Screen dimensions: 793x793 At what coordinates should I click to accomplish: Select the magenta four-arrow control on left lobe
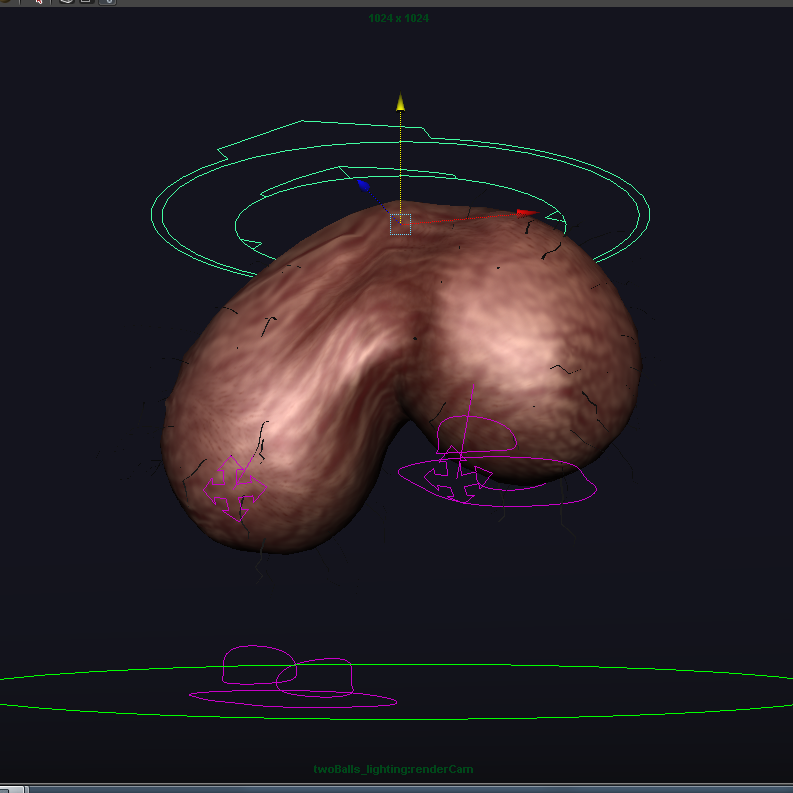[235, 489]
